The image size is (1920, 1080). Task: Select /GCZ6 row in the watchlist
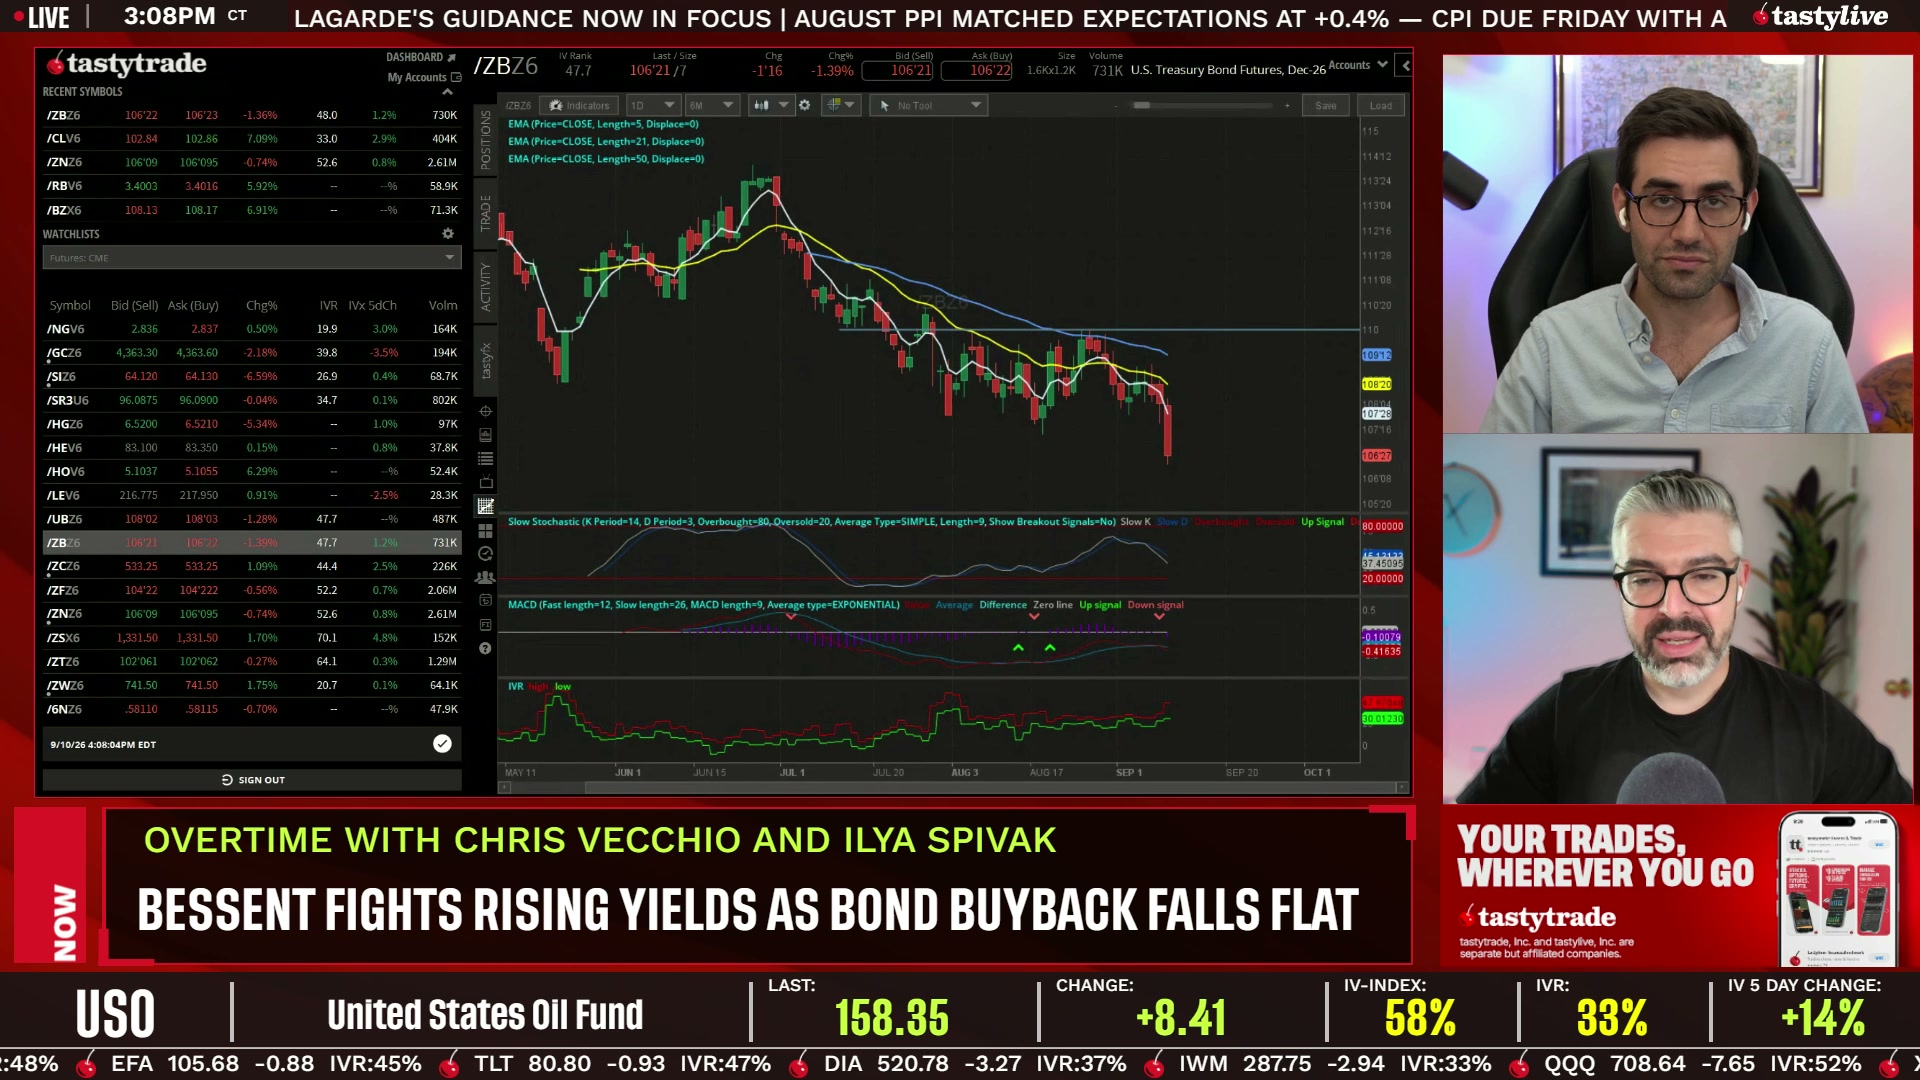(252, 353)
